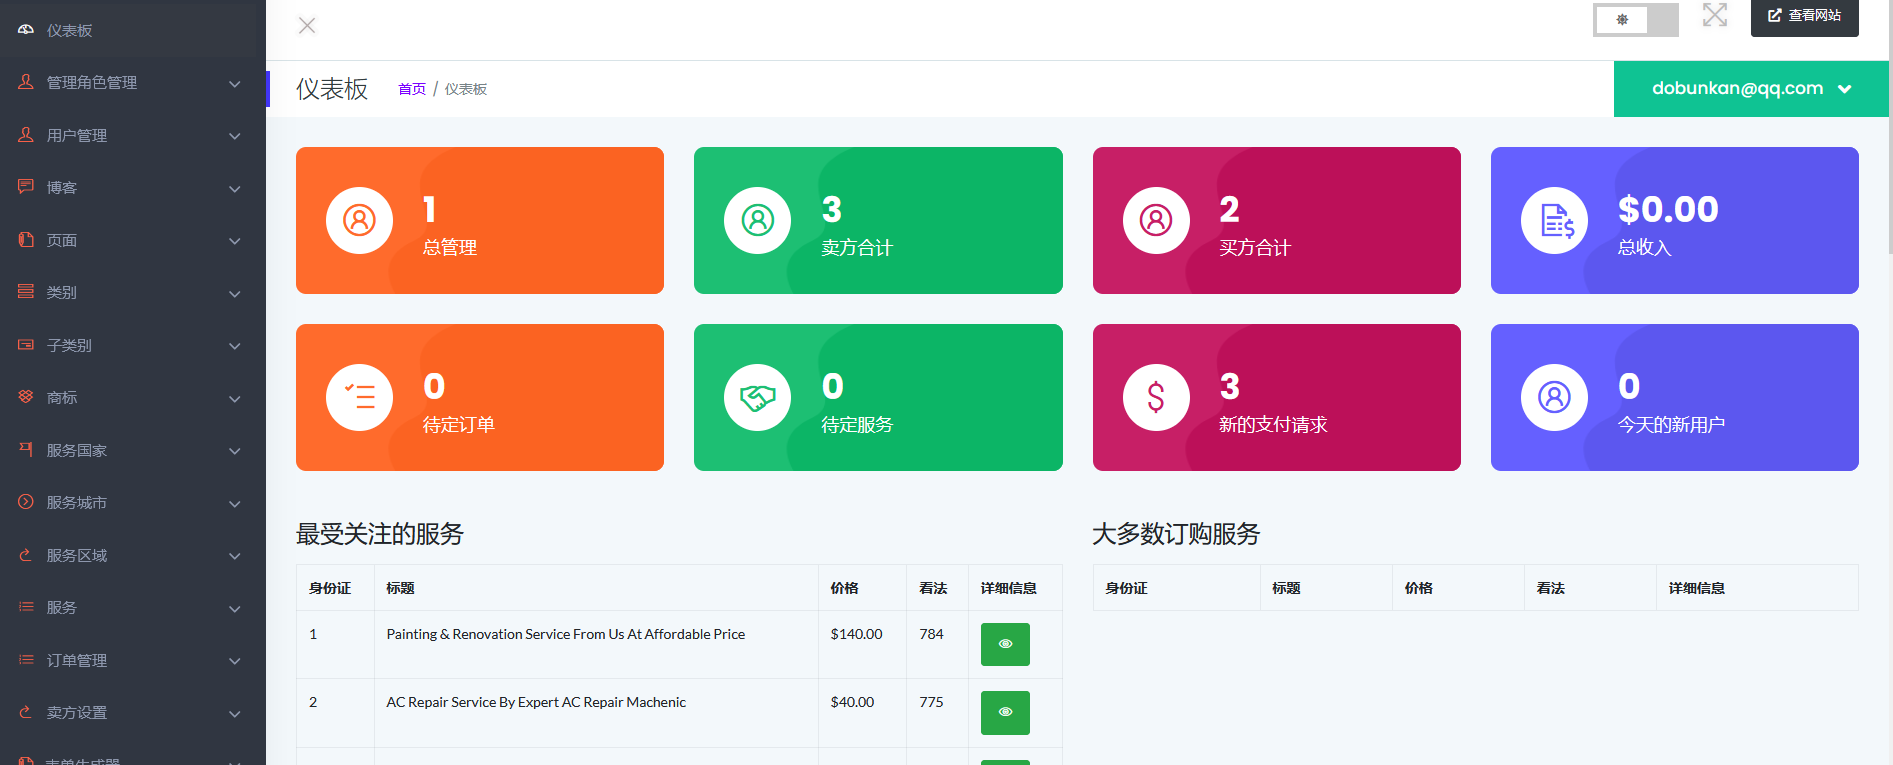Click the 最受关注的服务 heading
The width and height of the screenshot is (1893, 765).
click(x=380, y=534)
